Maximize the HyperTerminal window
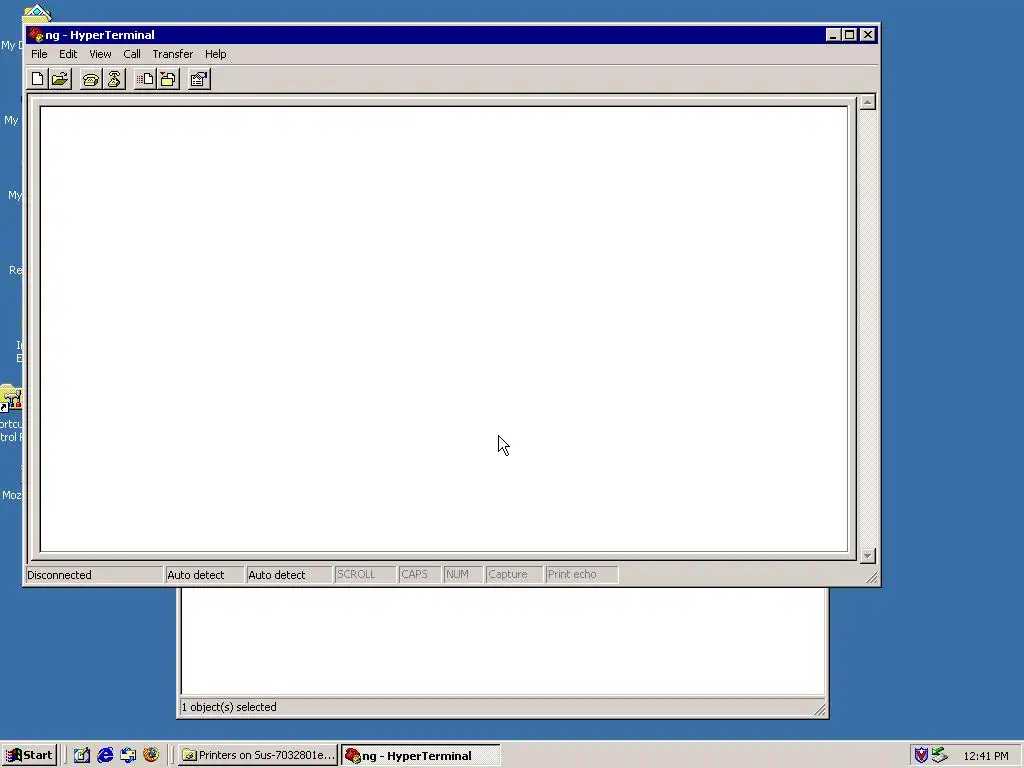 pyautogui.click(x=849, y=35)
